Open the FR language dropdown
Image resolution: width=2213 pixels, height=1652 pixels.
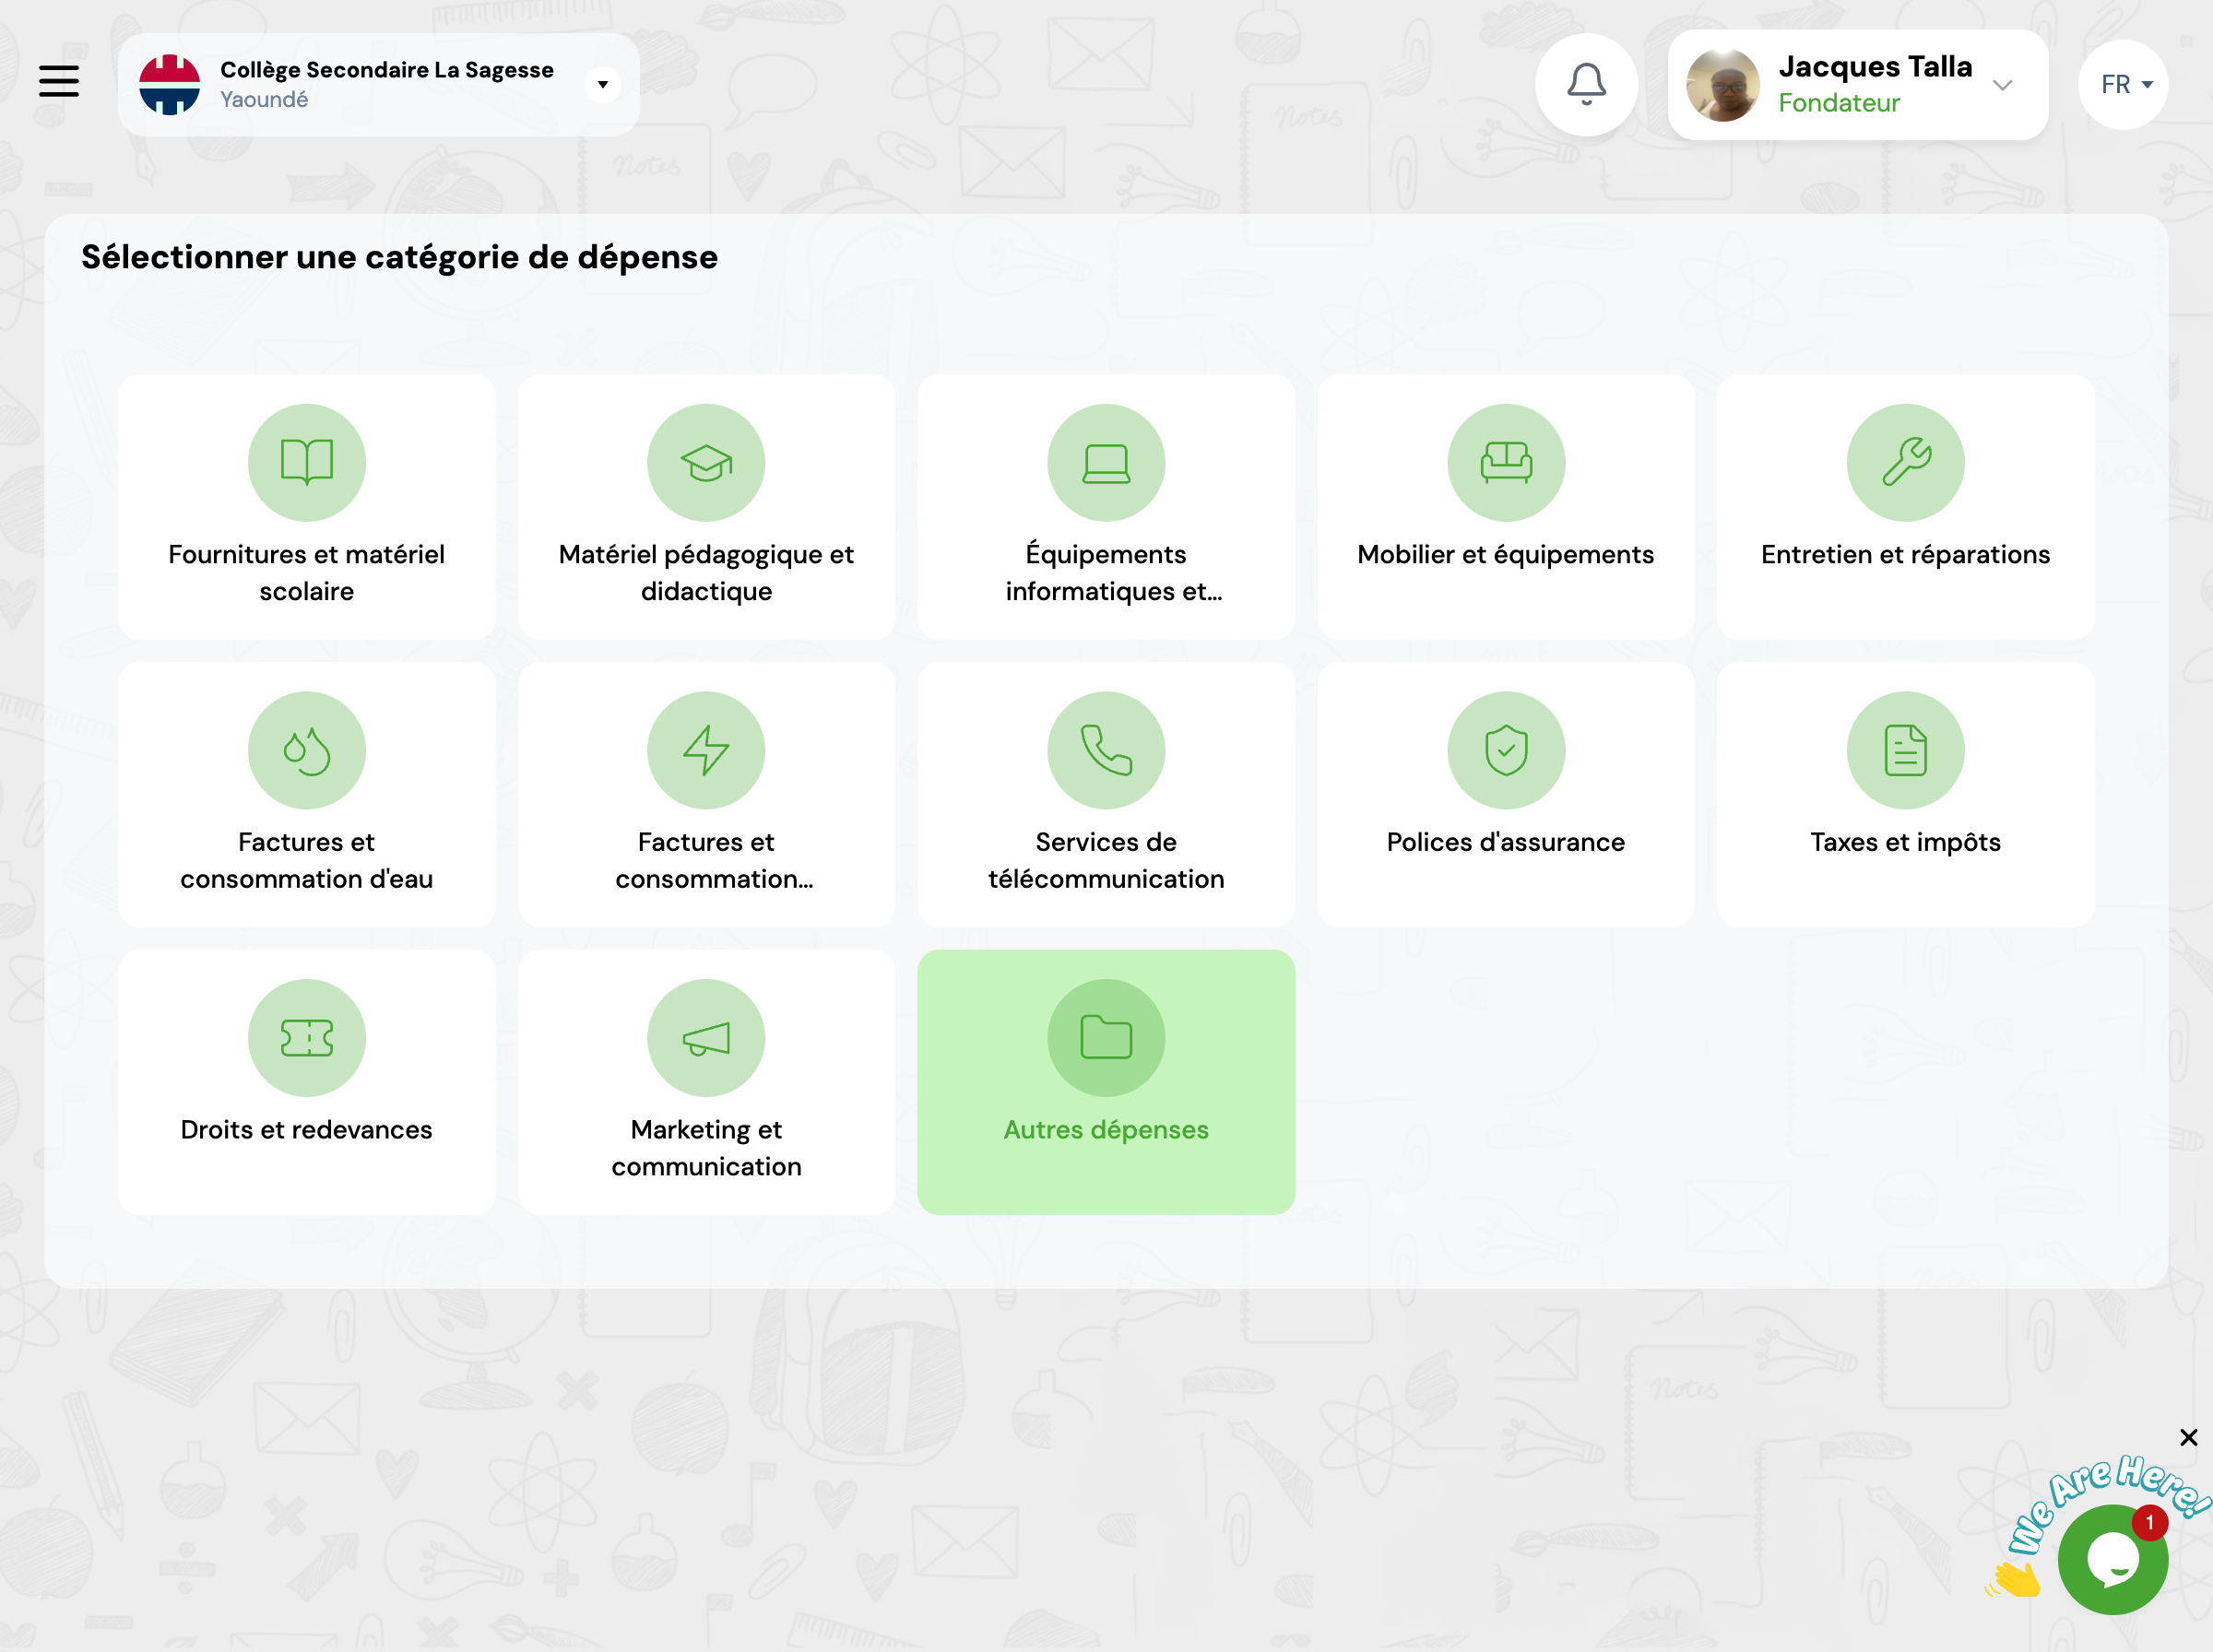tap(2124, 85)
